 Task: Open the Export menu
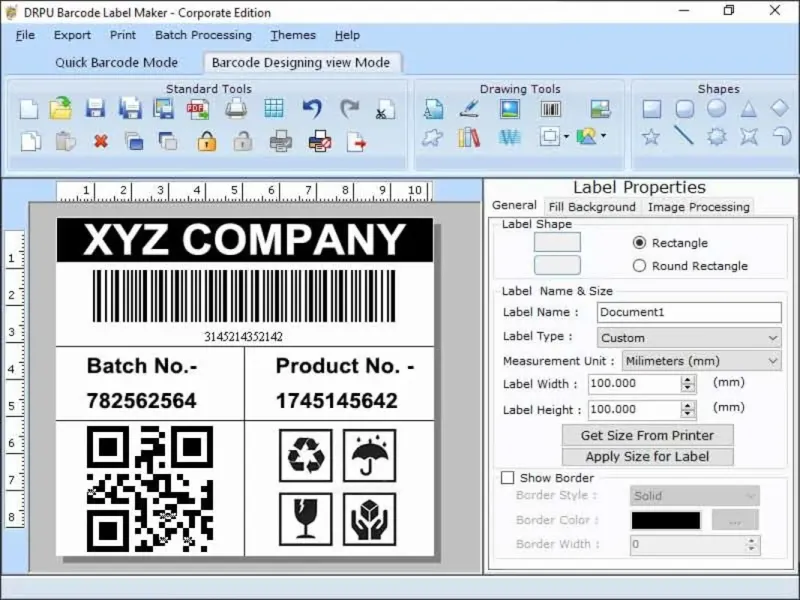72,35
